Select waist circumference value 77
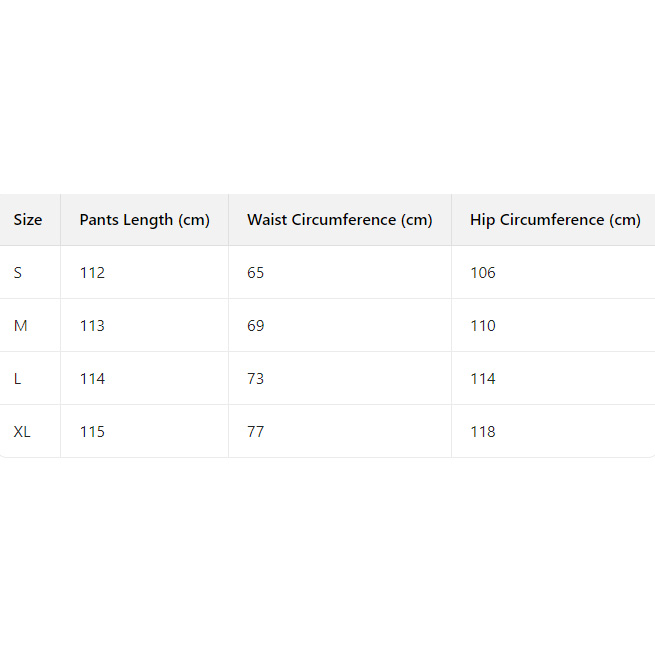655x655 pixels. tap(256, 432)
